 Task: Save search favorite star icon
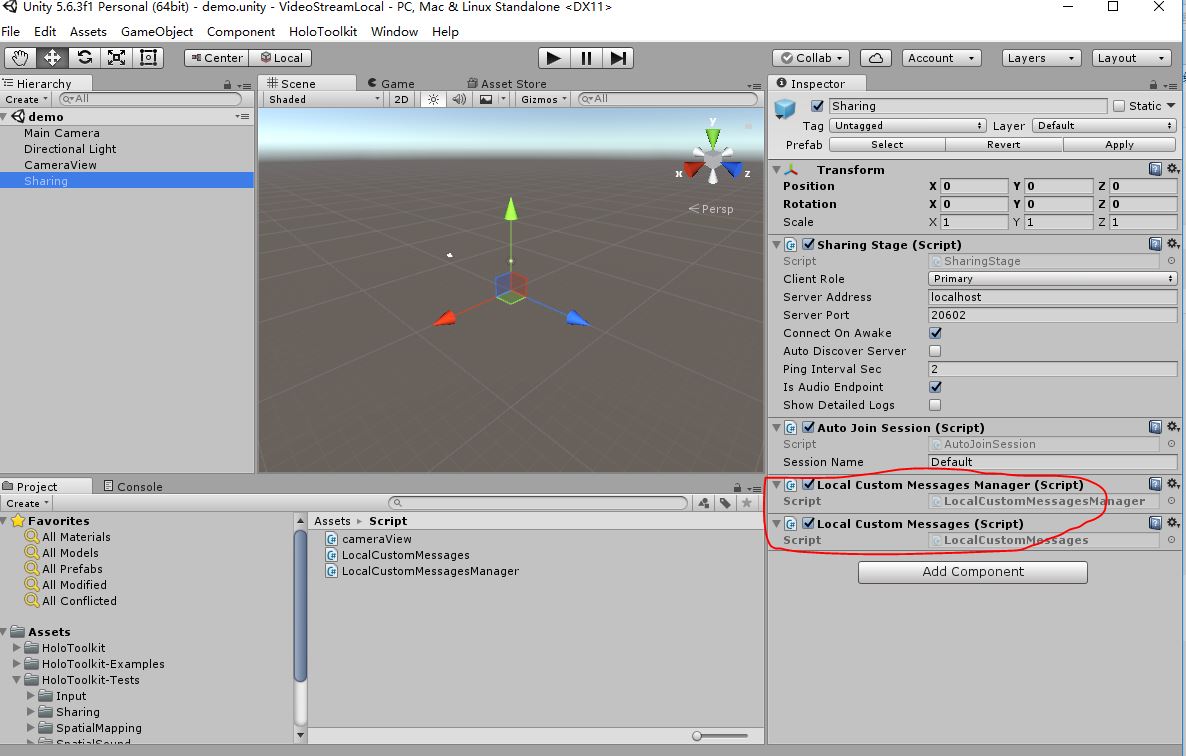click(747, 503)
